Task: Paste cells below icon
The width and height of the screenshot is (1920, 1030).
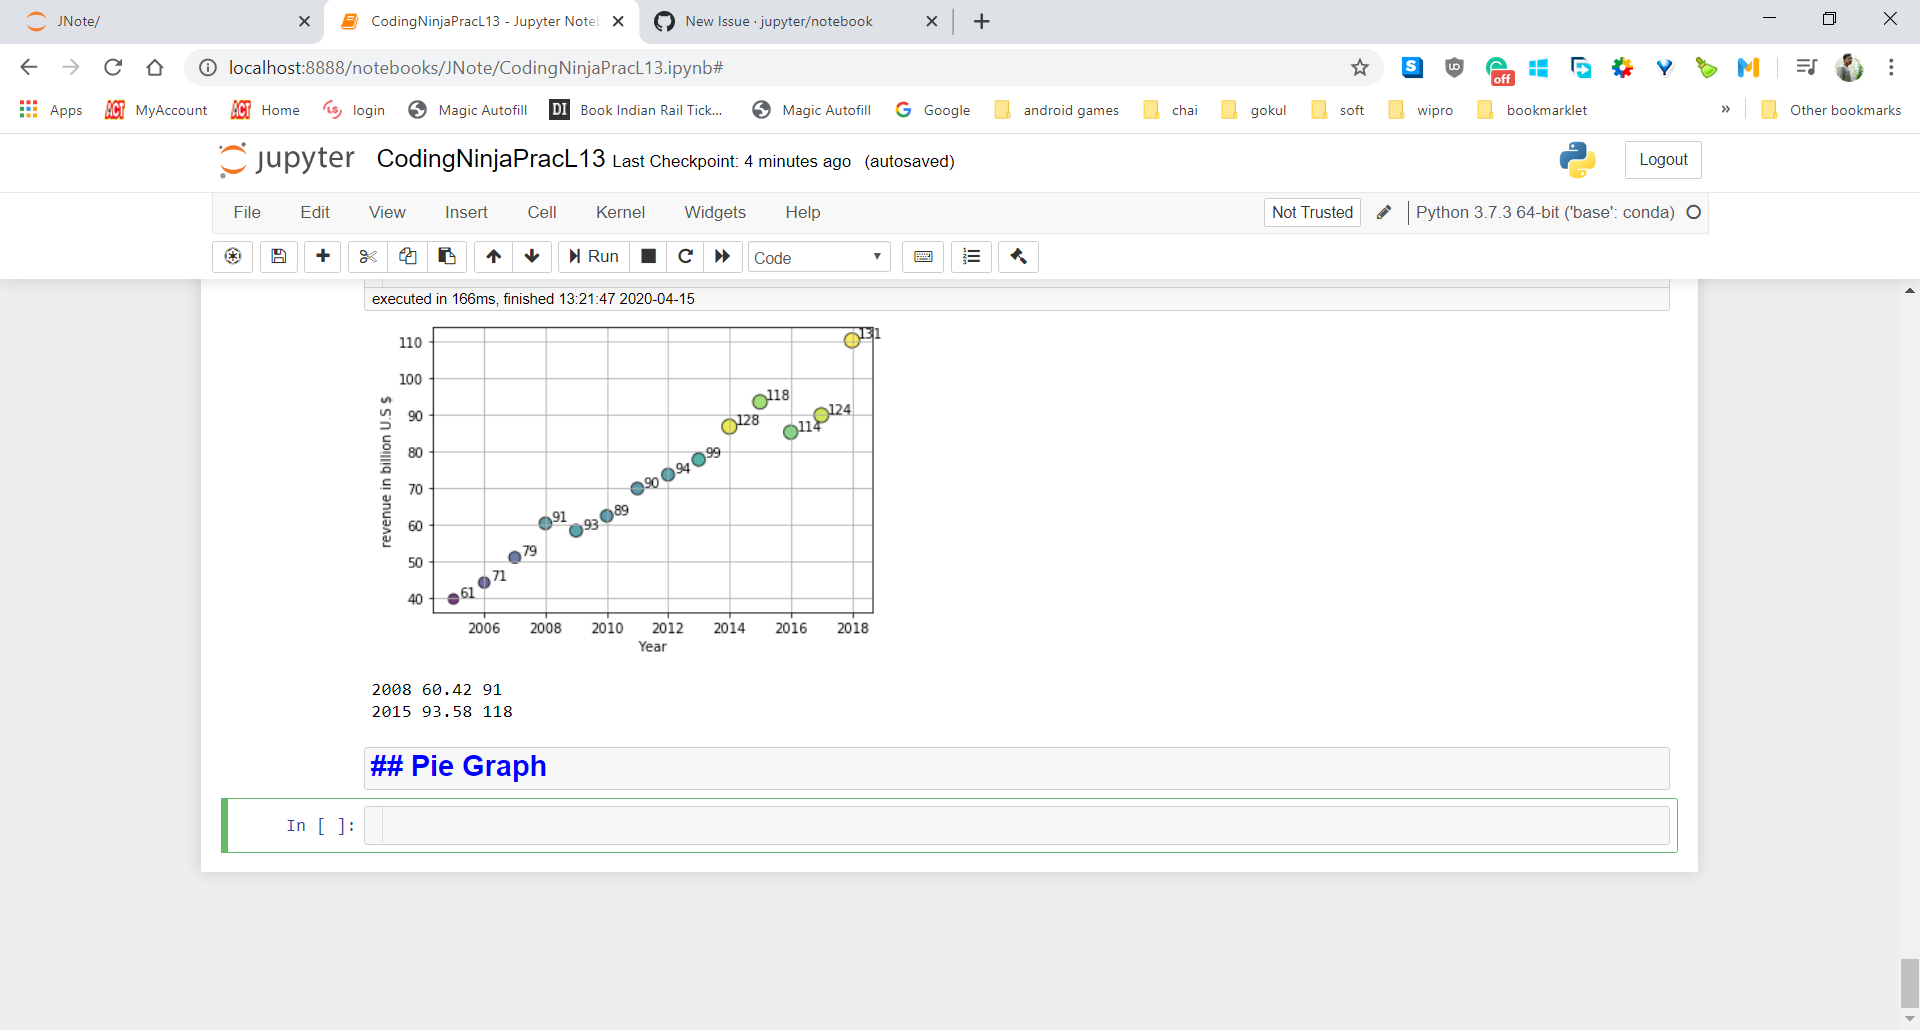Action: [447, 257]
